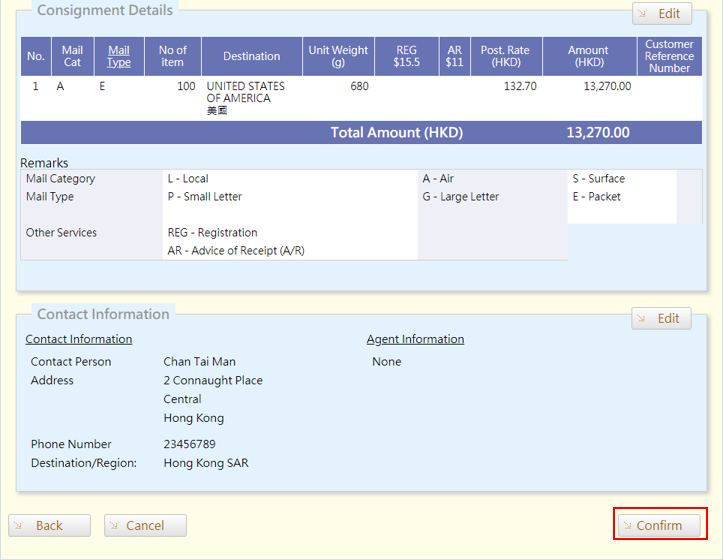Click the underlined Mail Type column header

119,56
